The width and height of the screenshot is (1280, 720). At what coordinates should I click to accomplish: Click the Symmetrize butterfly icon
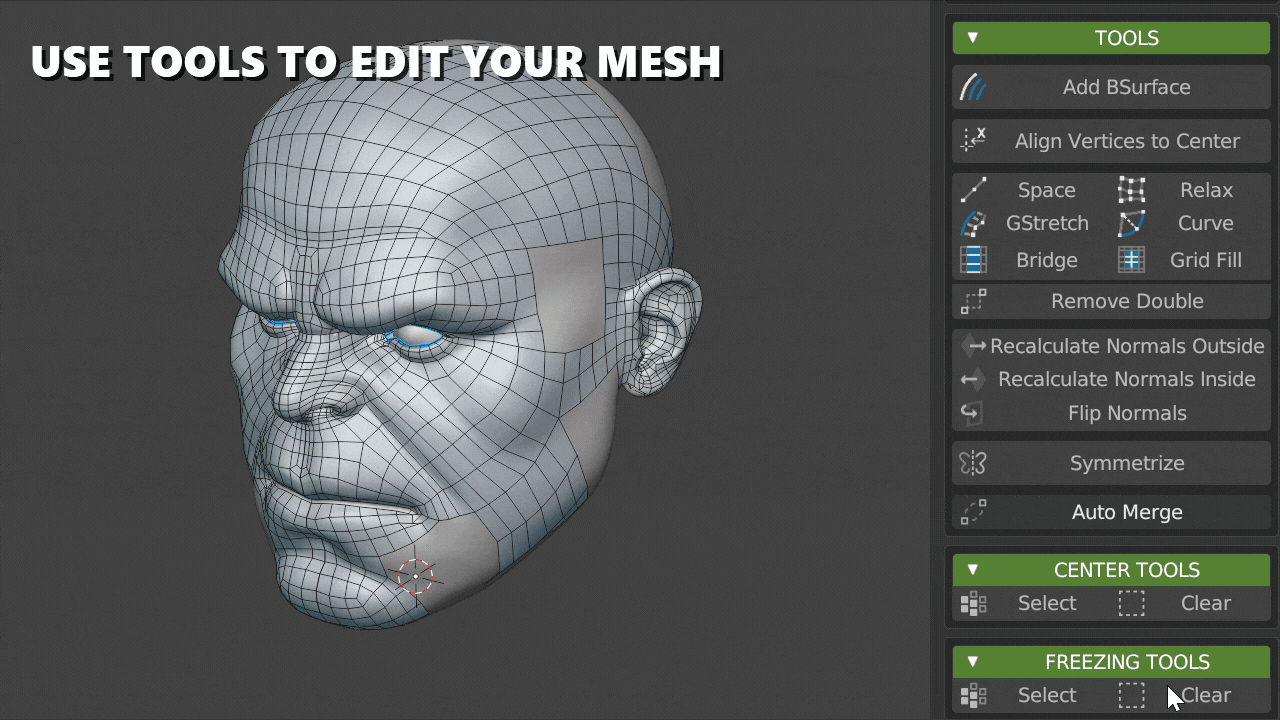(x=973, y=463)
